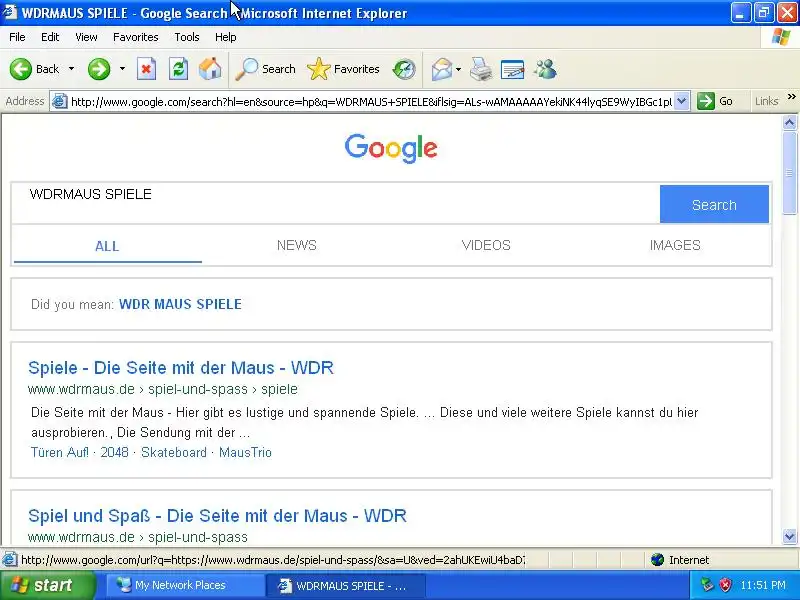The width and height of the screenshot is (800, 600).
Task: Switch to the NEWS tab
Action: coord(296,245)
